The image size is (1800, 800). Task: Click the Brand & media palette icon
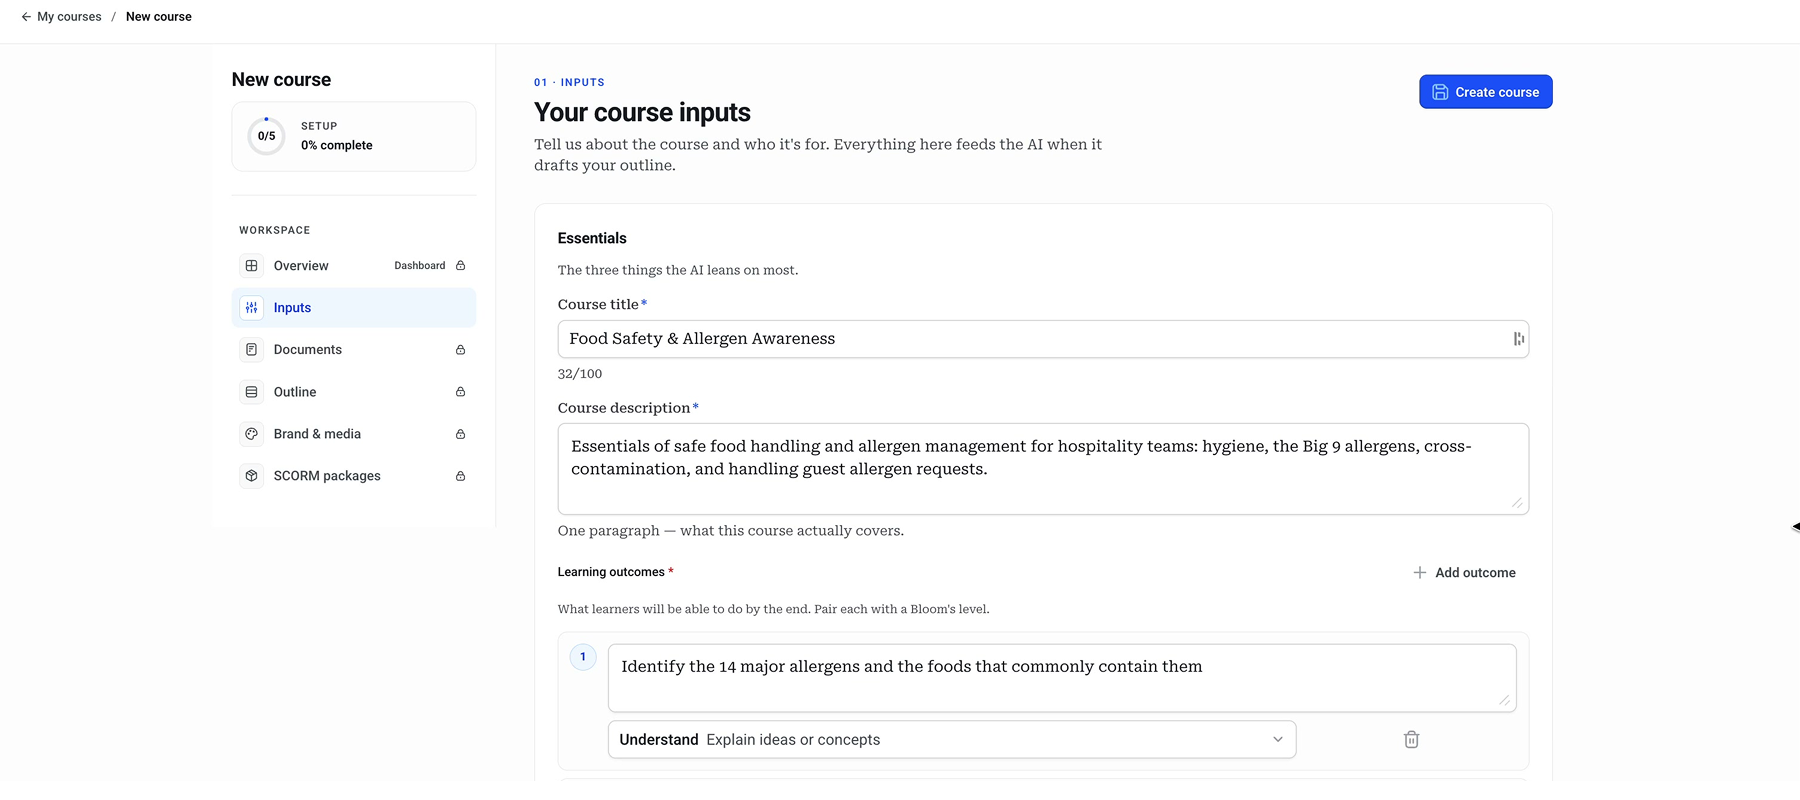click(x=252, y=434)
